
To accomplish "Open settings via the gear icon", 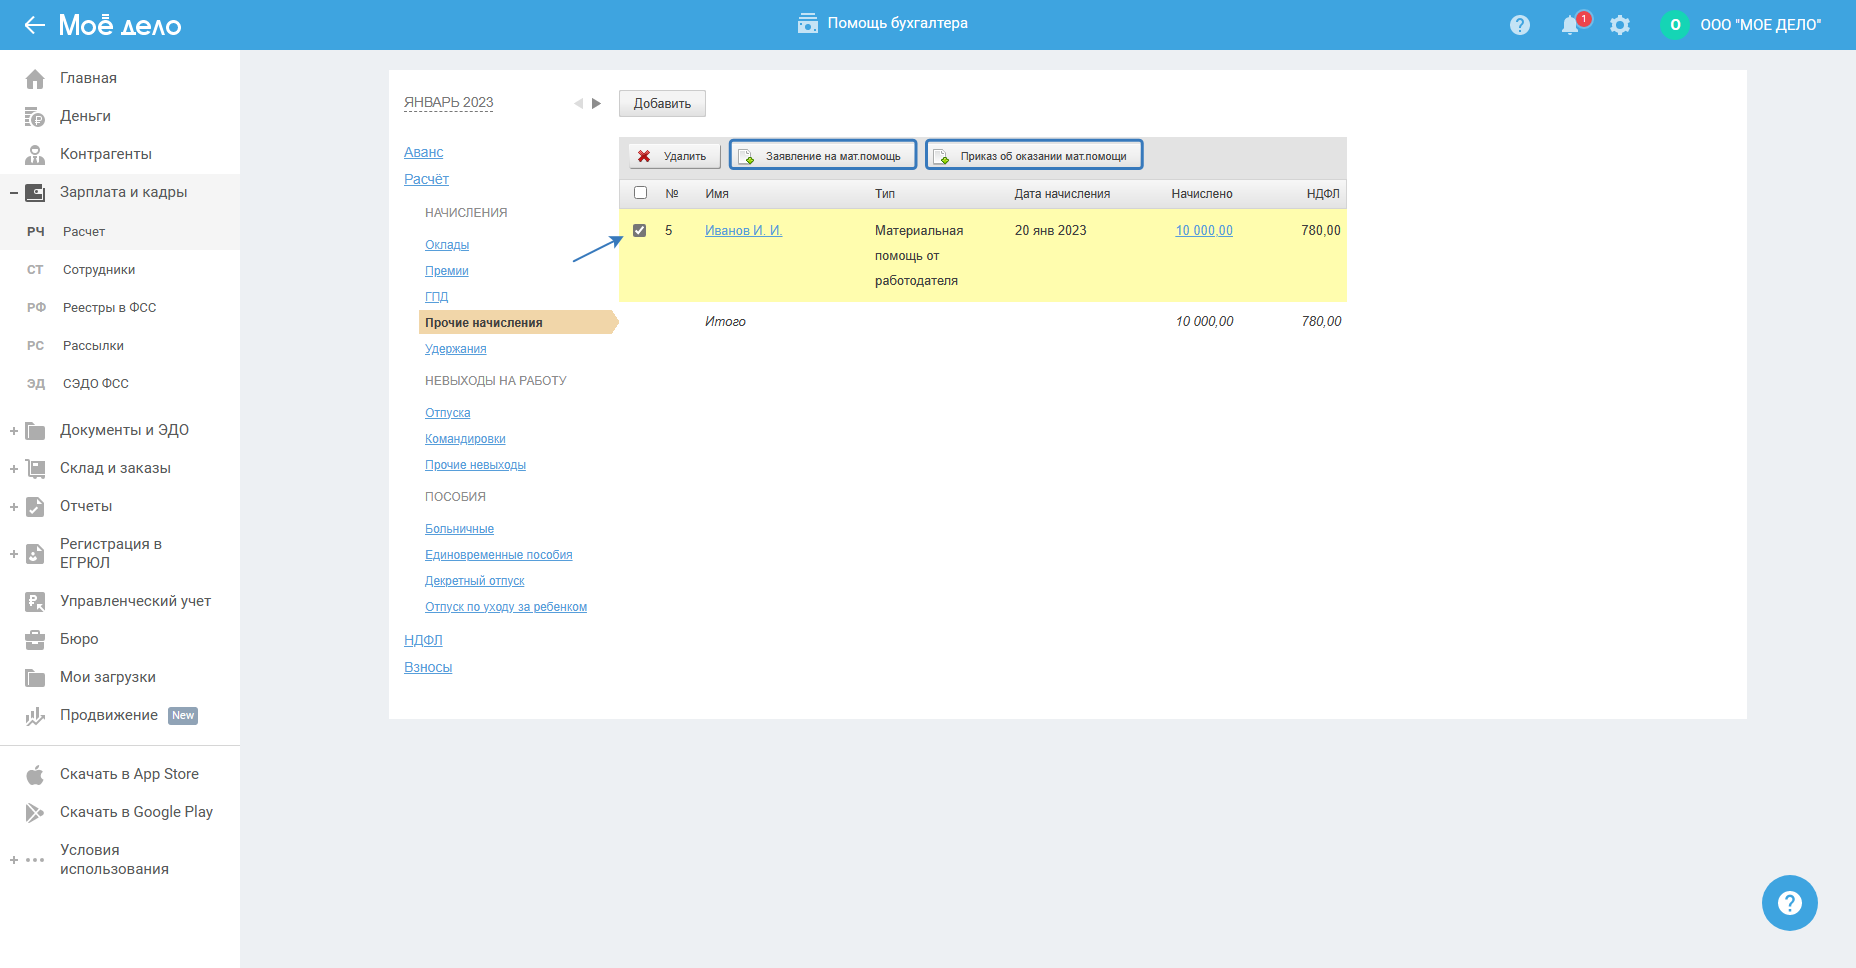I will coord(1620,25).
